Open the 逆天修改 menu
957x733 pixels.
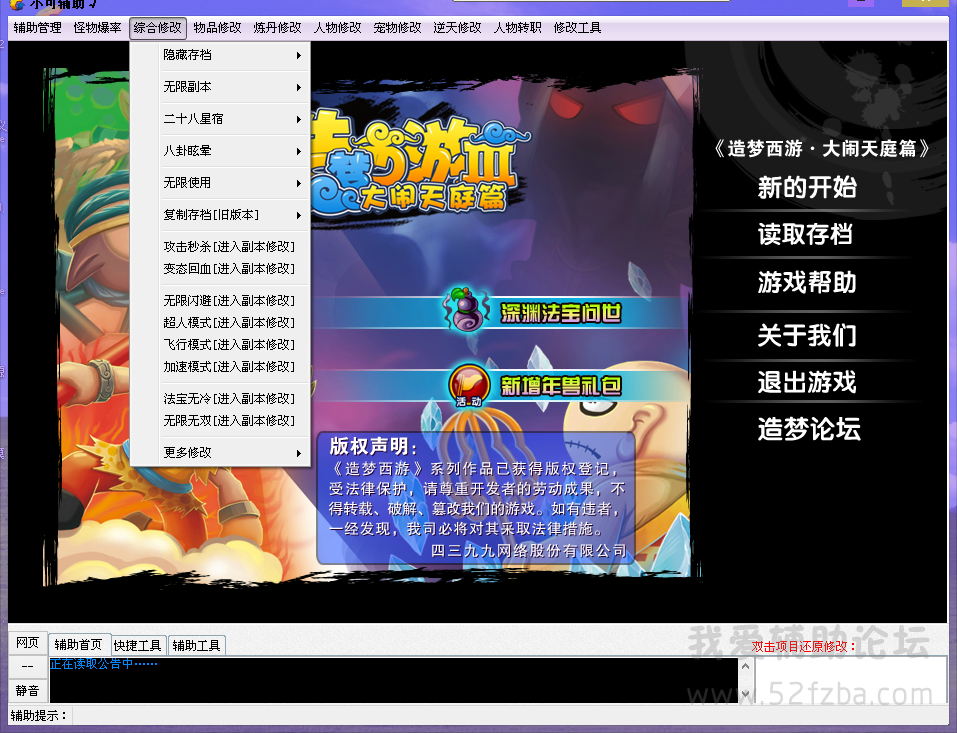pos(457,28)
